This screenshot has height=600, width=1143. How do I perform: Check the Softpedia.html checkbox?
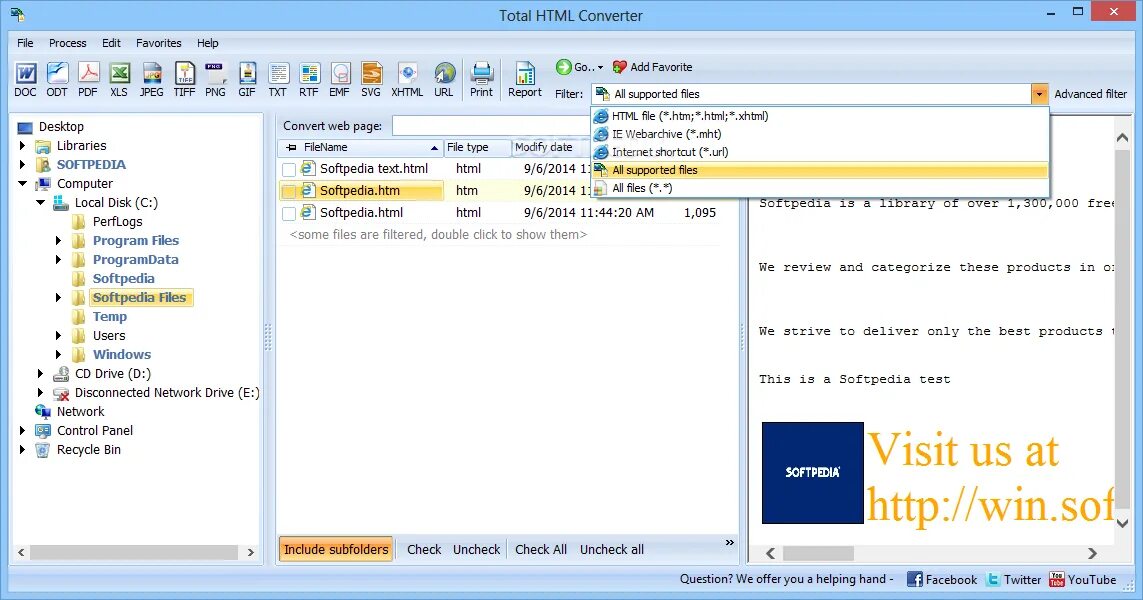pyautogui.click(x=289, y=213)
